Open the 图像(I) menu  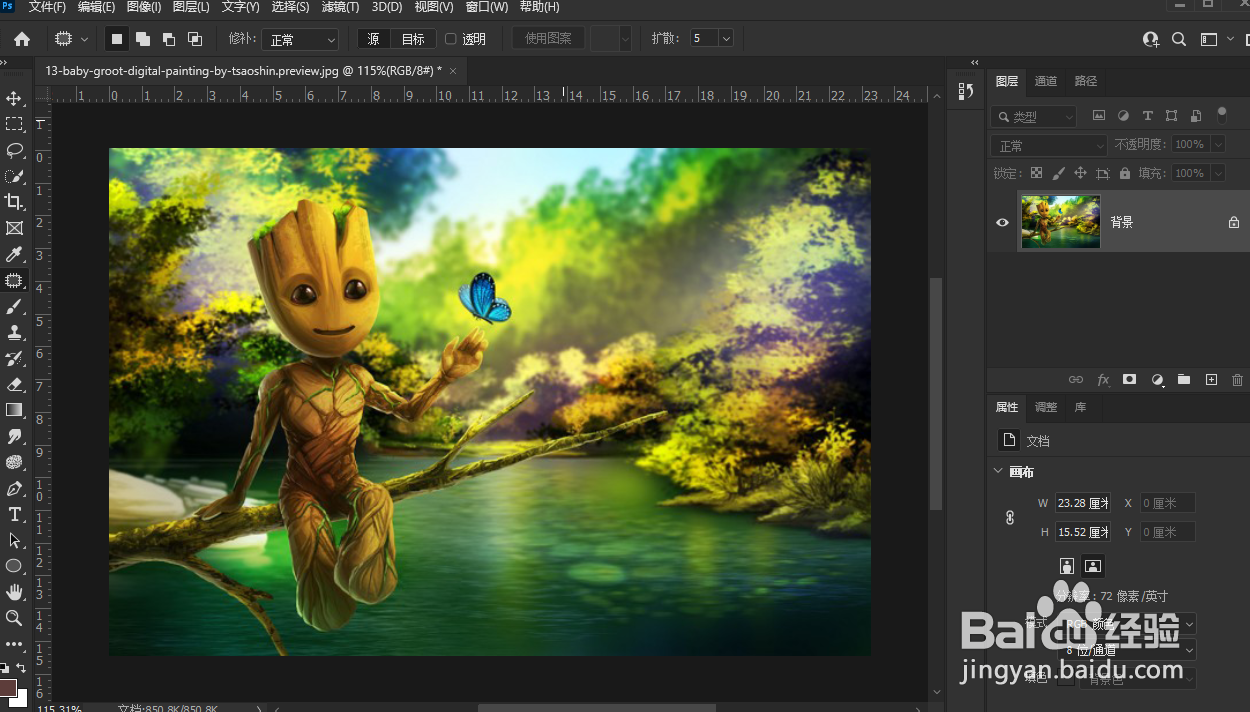coord(144,7)
